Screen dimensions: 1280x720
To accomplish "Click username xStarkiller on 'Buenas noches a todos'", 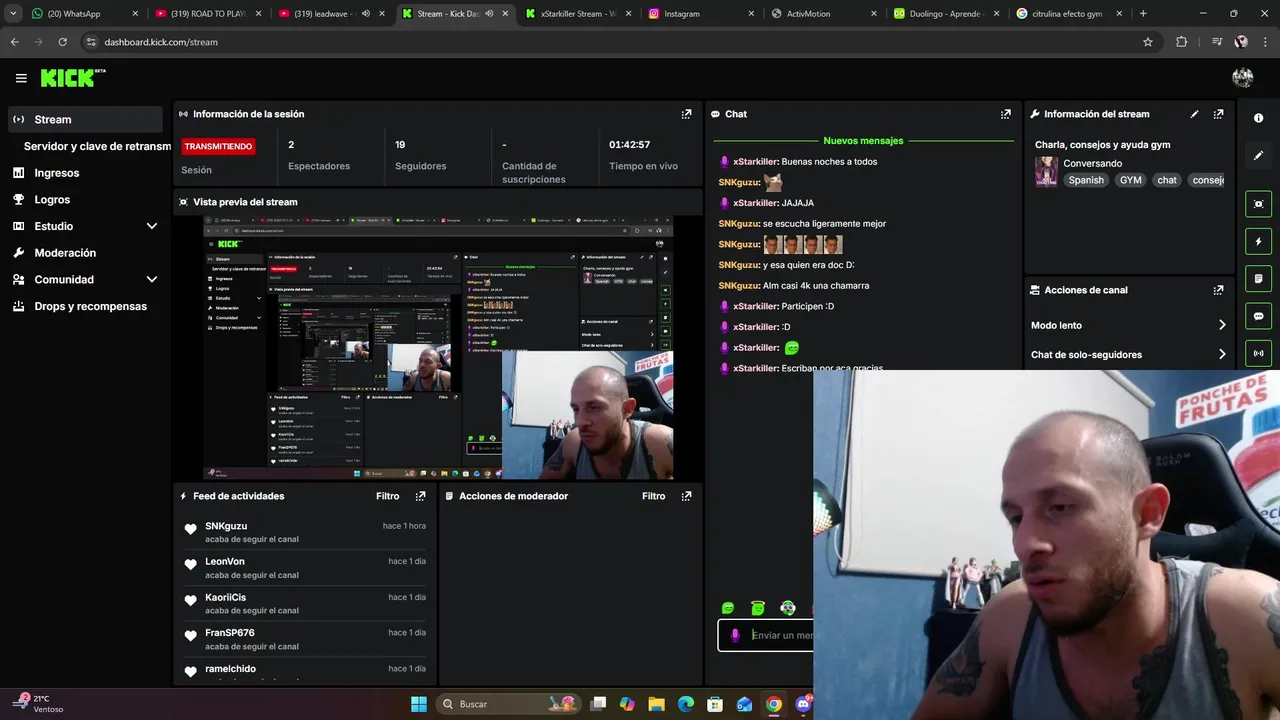I will (x=755, y=162).
